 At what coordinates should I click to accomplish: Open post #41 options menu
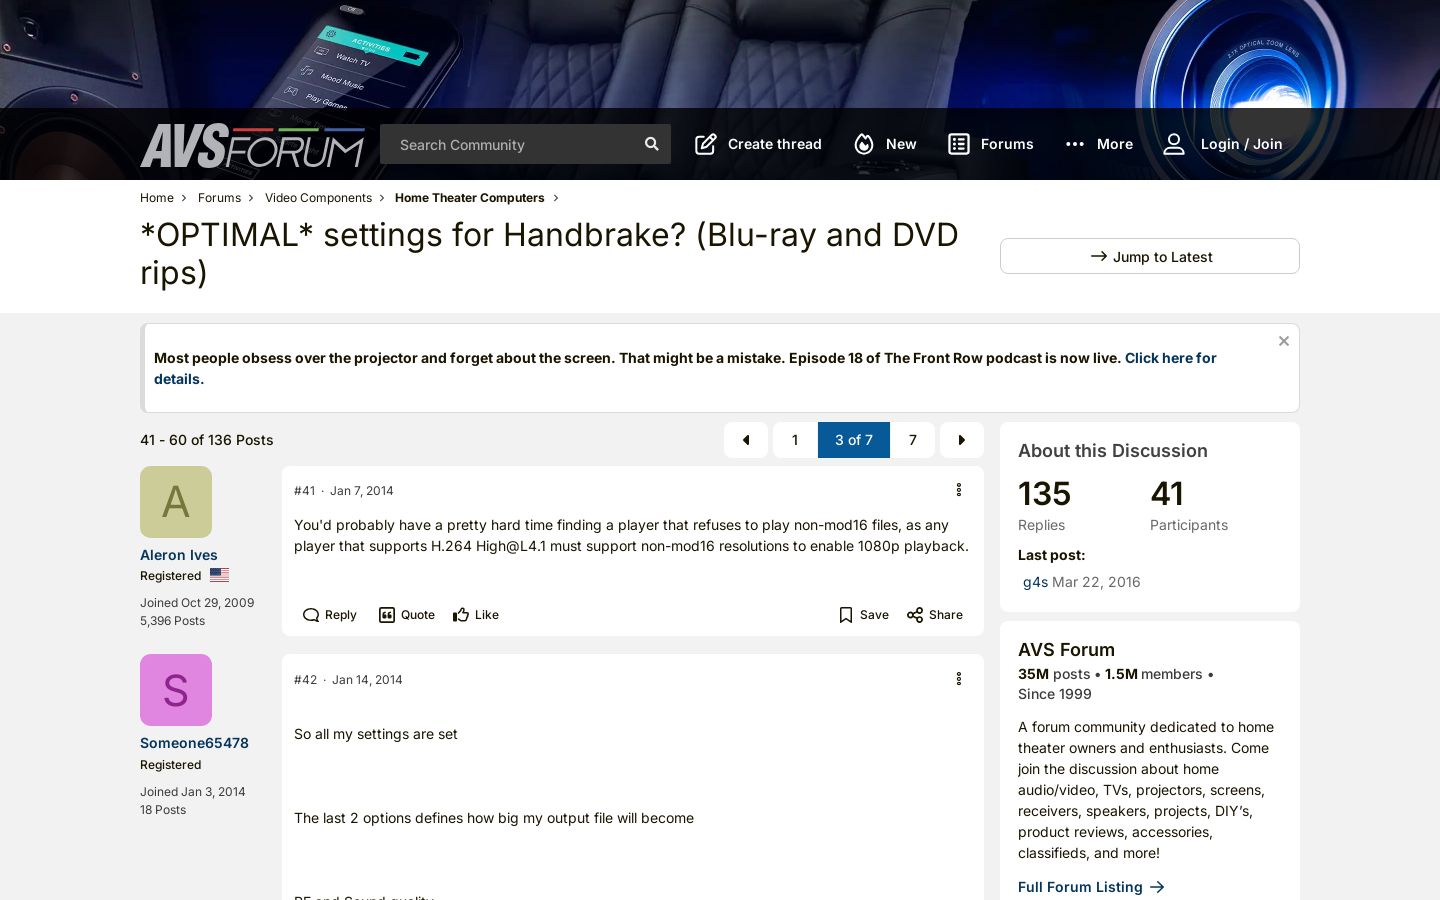point(958,490)
